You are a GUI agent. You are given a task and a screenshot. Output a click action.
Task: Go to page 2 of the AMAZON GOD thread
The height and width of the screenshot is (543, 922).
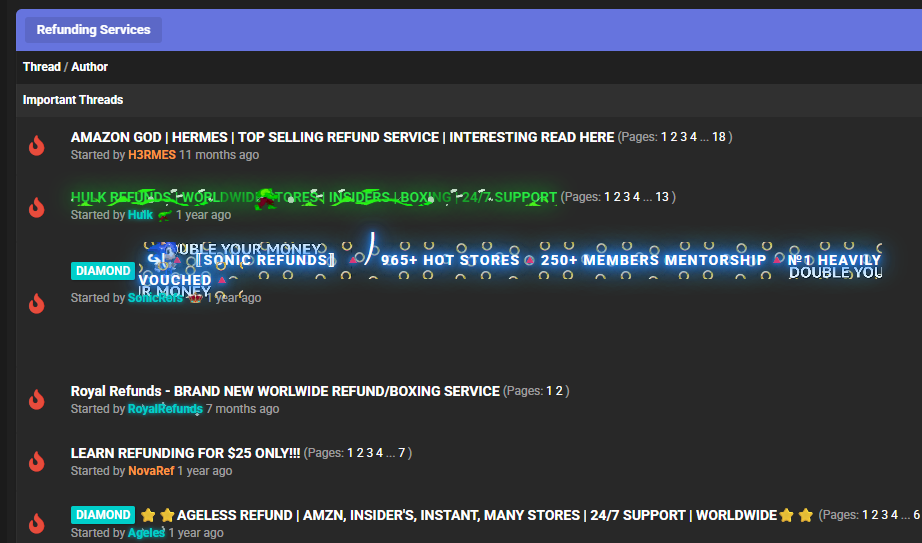pyautogui.click(x=674, y=137)
